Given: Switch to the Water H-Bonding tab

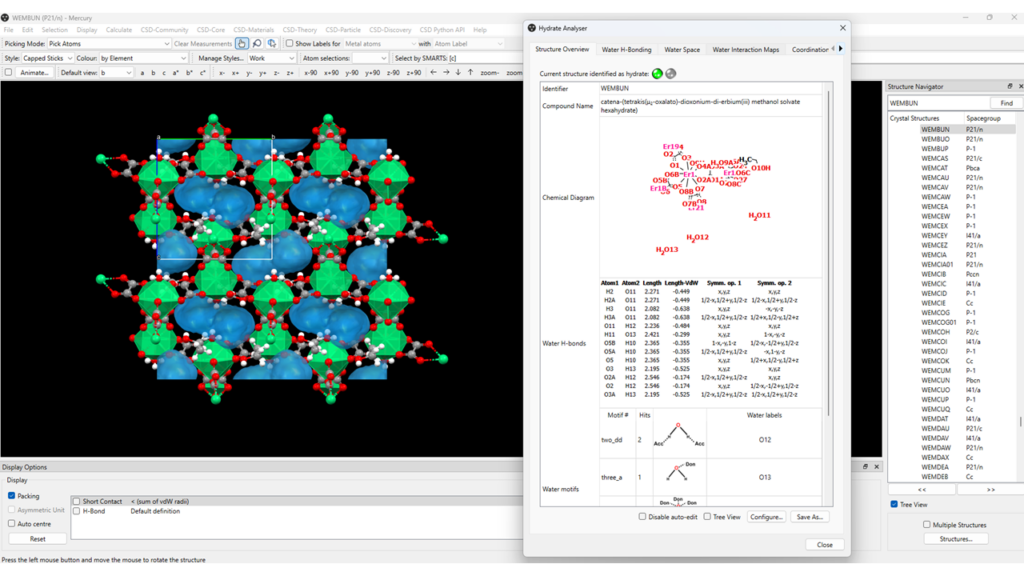Looking at the screenshot, I should (626, 49).
